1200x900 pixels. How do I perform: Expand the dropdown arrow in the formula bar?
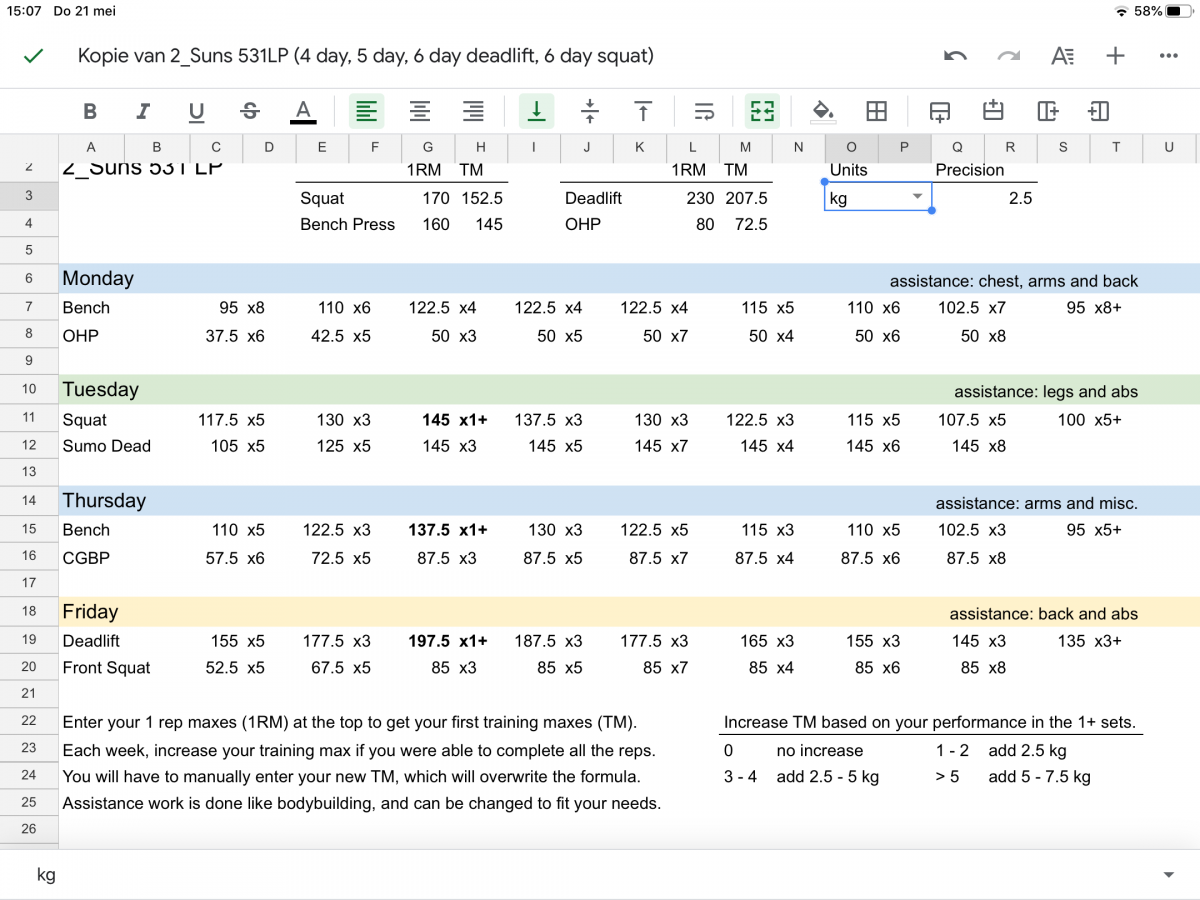point(1168,875)
